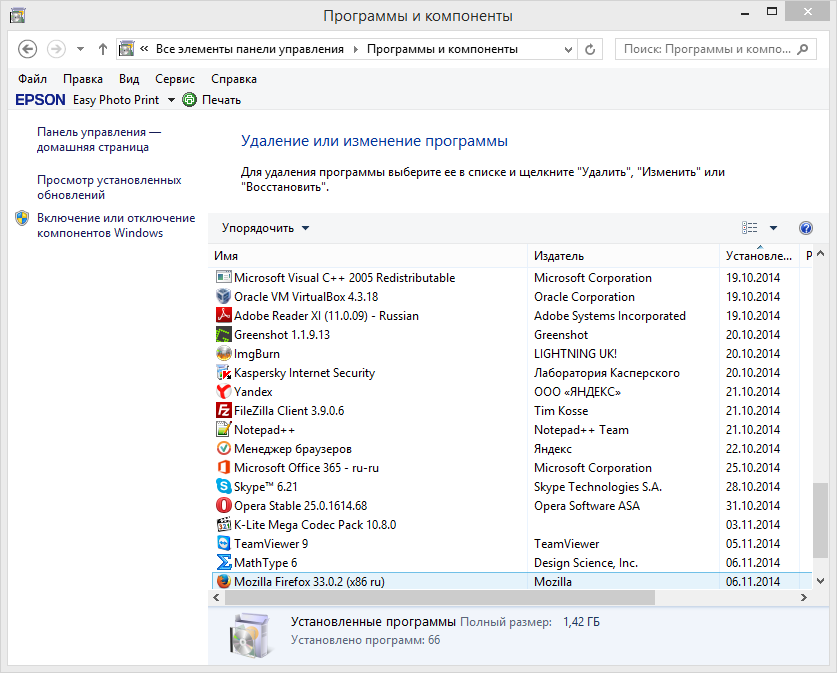Click the TeamViewer 9 icon
This screenshot has width=837, height=673.
pyautogui.click(x=224, y=544)
